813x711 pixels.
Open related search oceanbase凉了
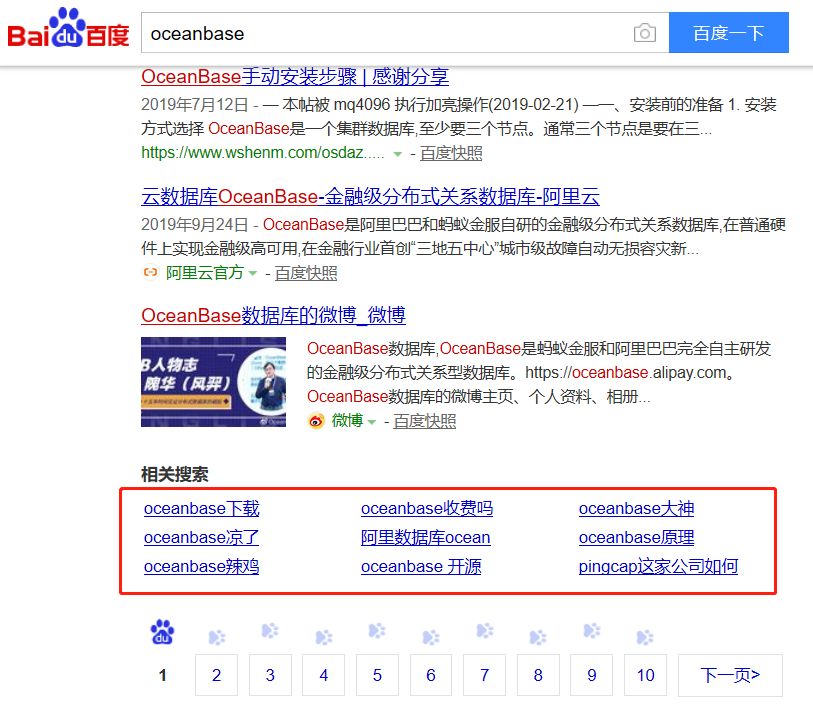tap(201, 537)
